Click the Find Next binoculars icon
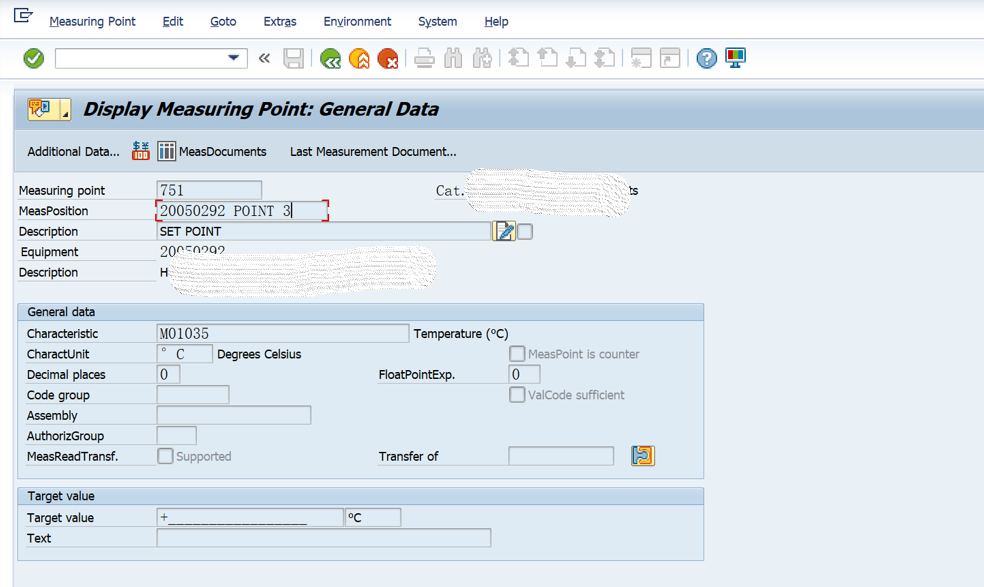The width and height of the screenshot is (984, 587). click(x=483, y=58)
